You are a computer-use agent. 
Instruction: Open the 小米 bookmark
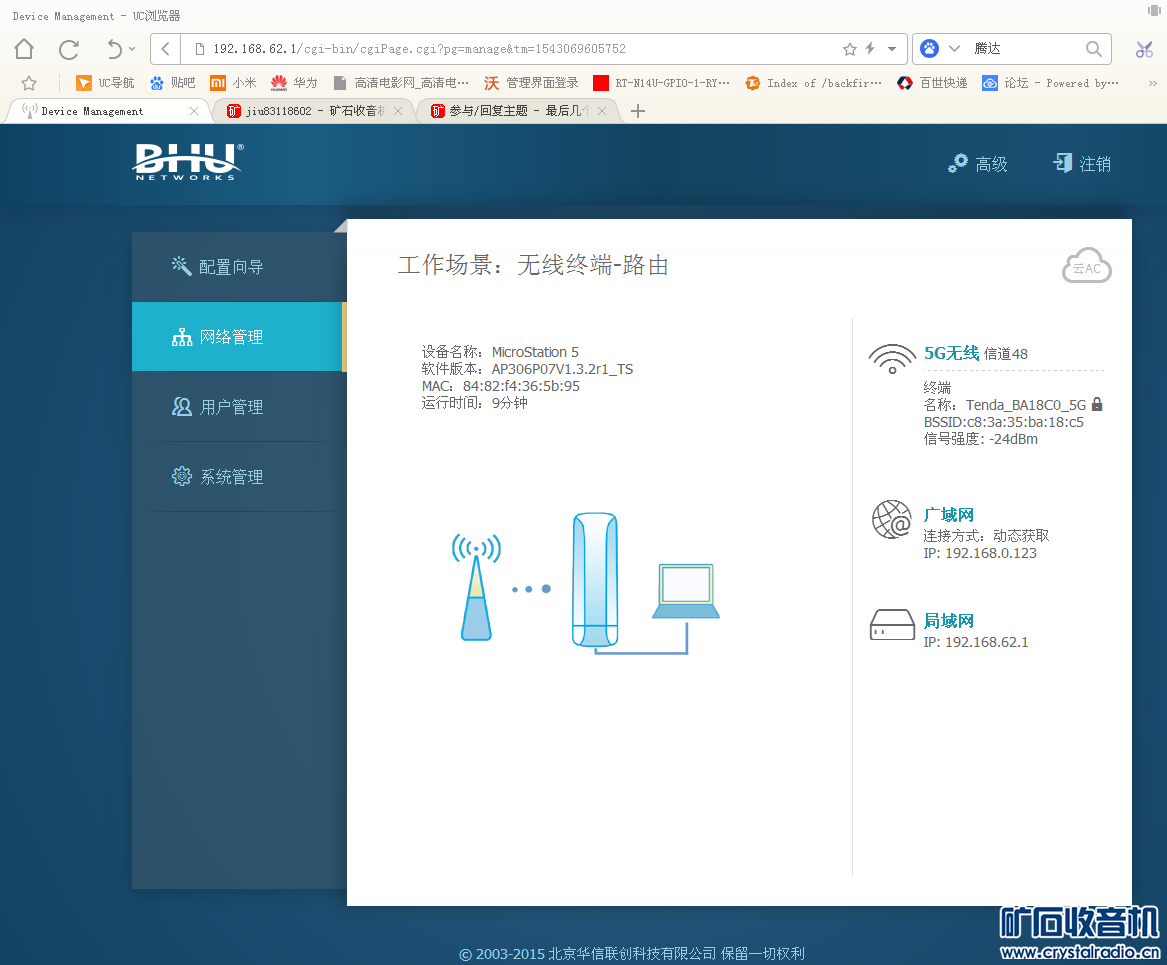tap(233, 83)
